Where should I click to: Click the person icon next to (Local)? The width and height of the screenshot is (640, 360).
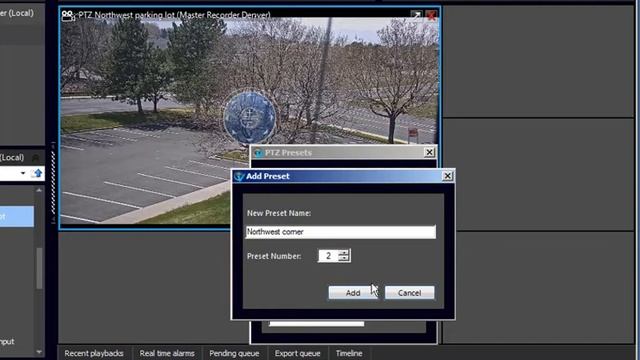pos(36,158)
